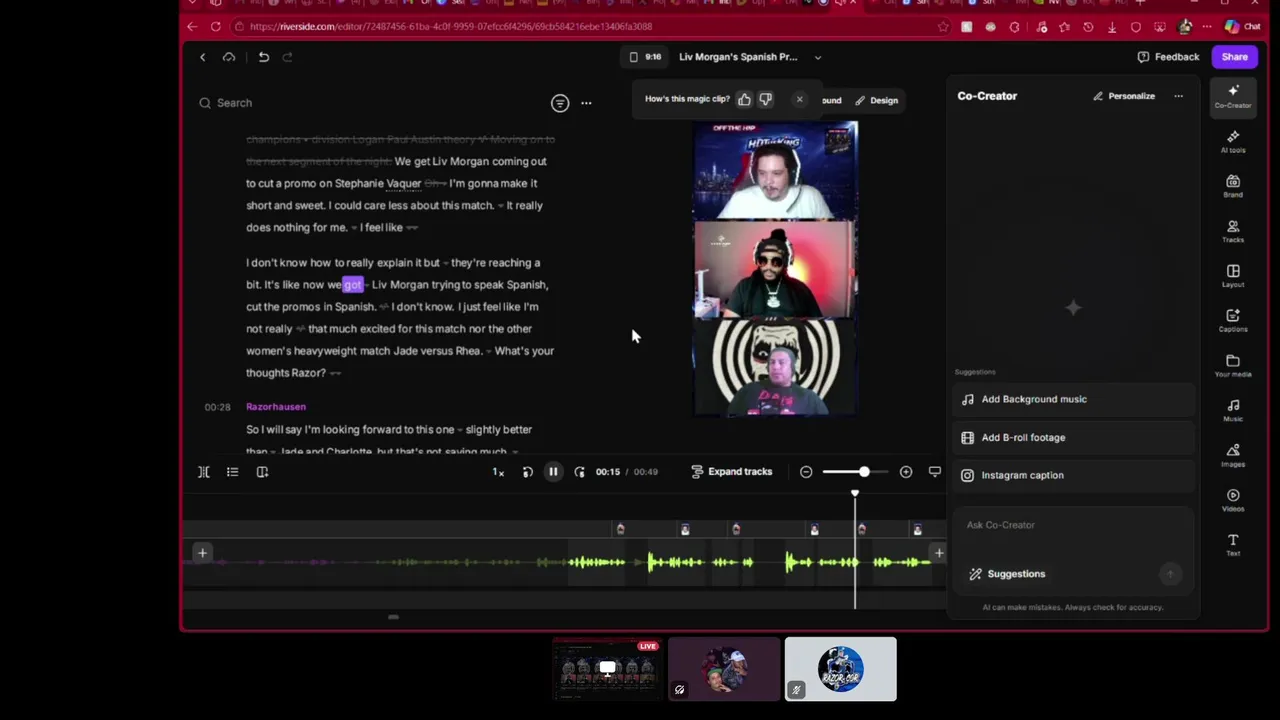The width and height of the screenshot is (1280, 720).
Task: Open the 9:16 aspect ratio selector
Action: pos(645,57)
